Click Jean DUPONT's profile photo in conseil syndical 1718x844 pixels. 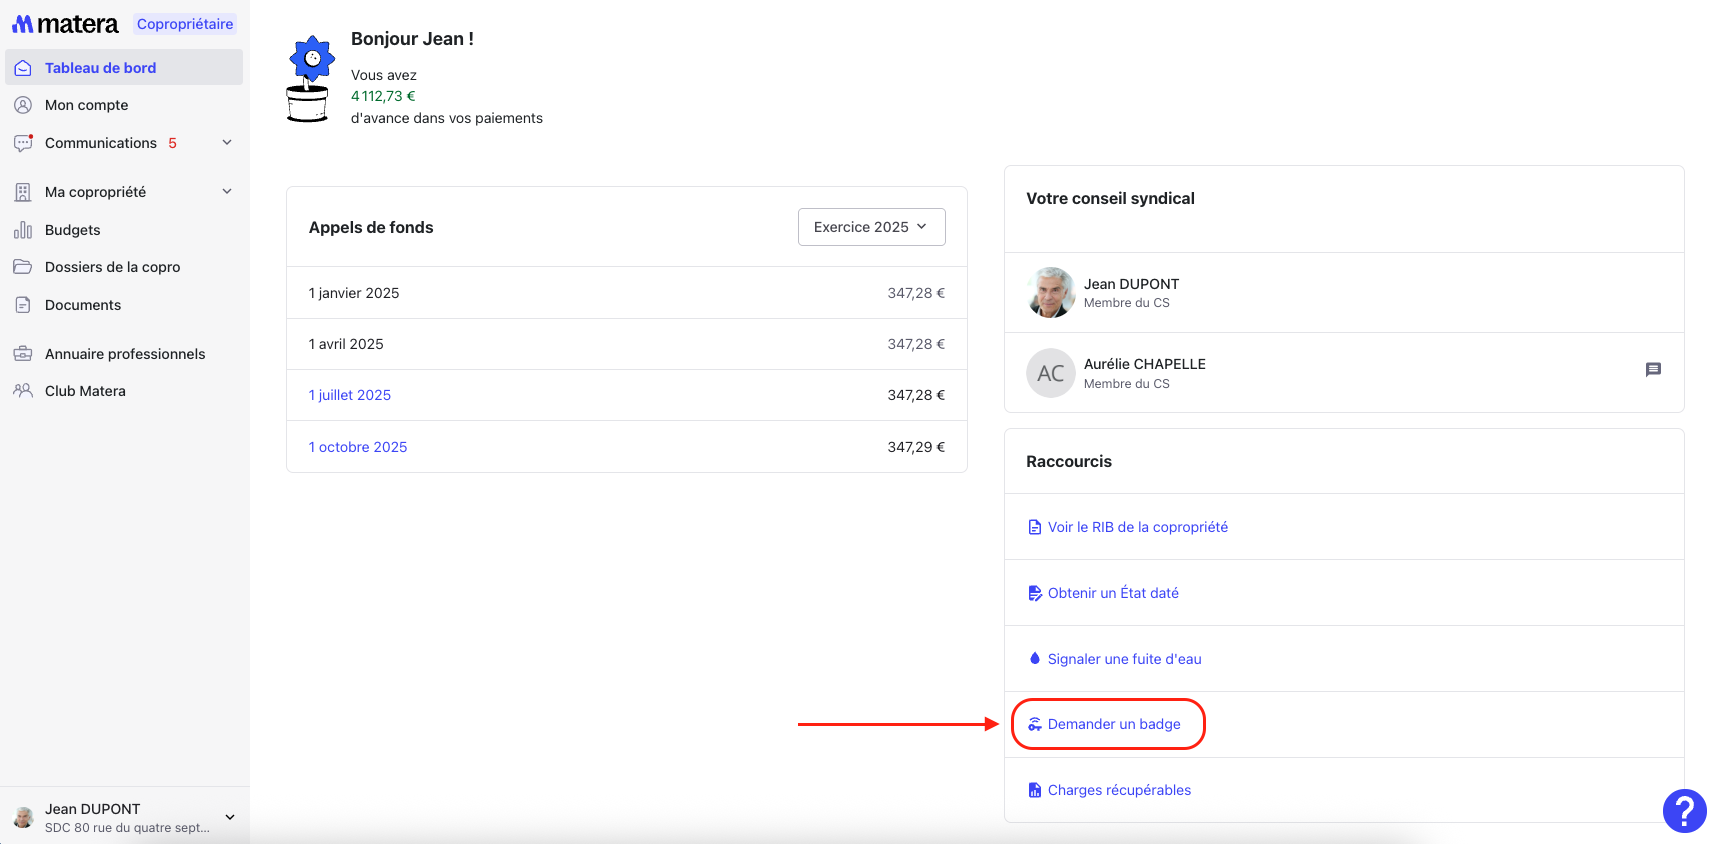(x=1050, y=293)
